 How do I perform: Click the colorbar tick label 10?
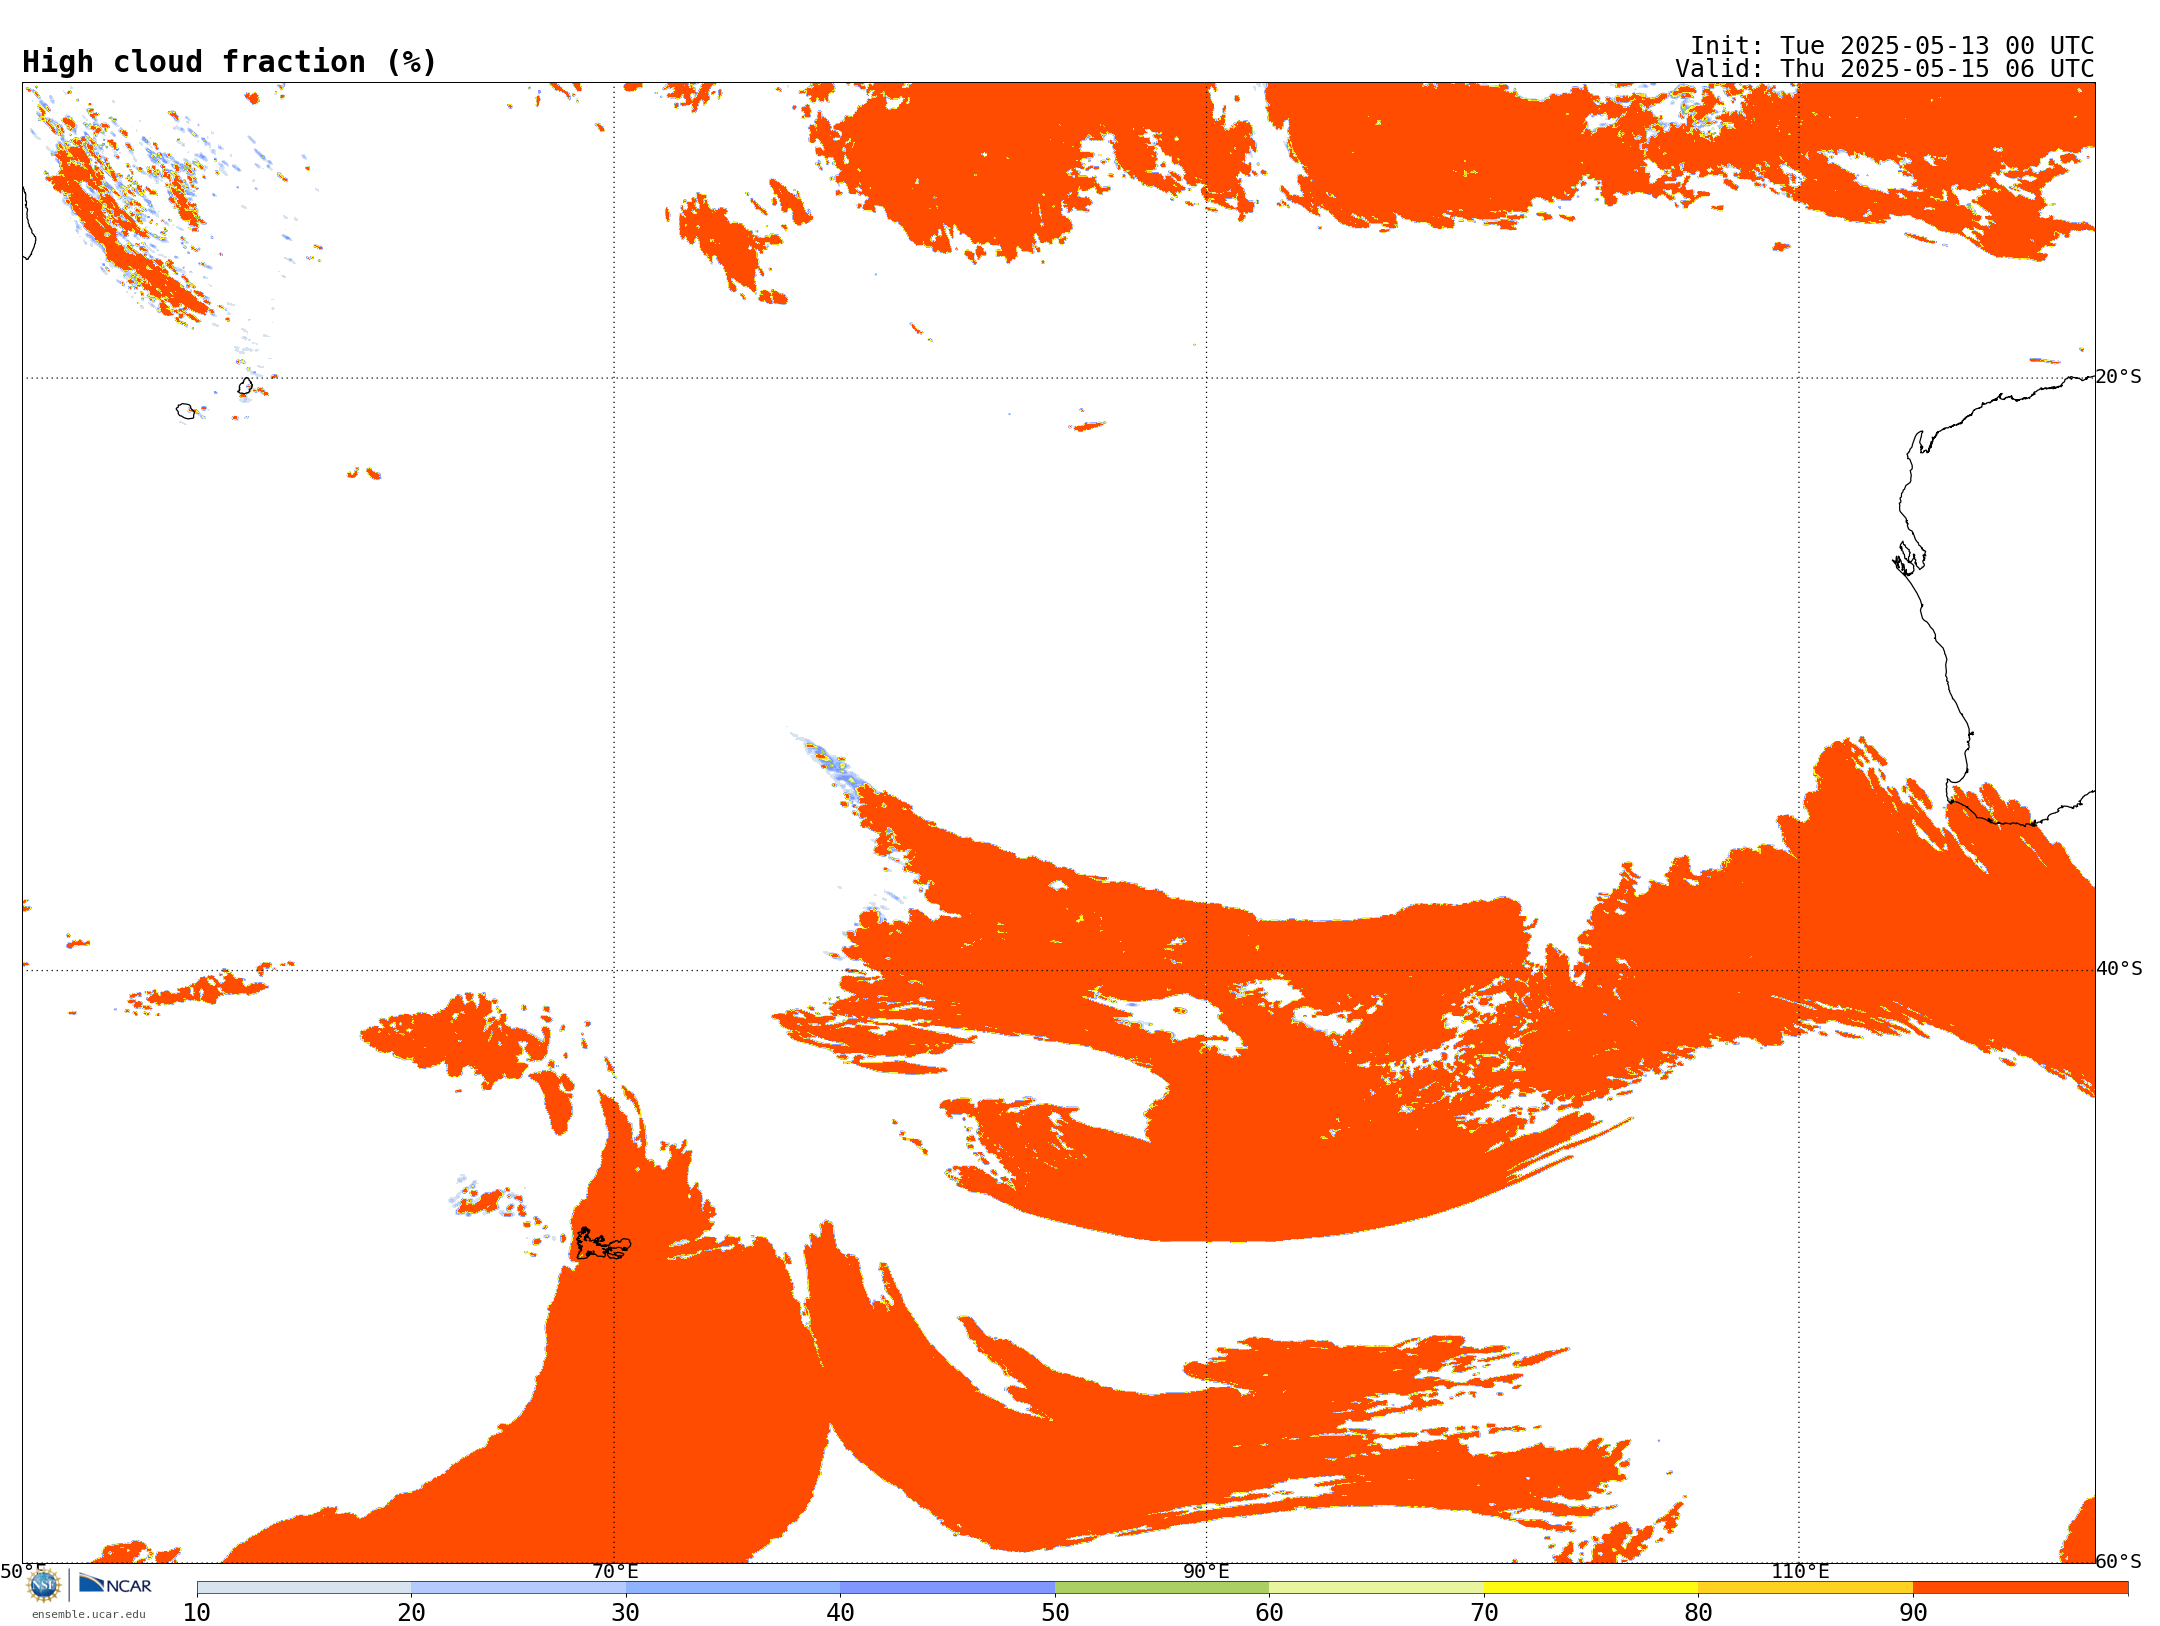pos(197,1613)
